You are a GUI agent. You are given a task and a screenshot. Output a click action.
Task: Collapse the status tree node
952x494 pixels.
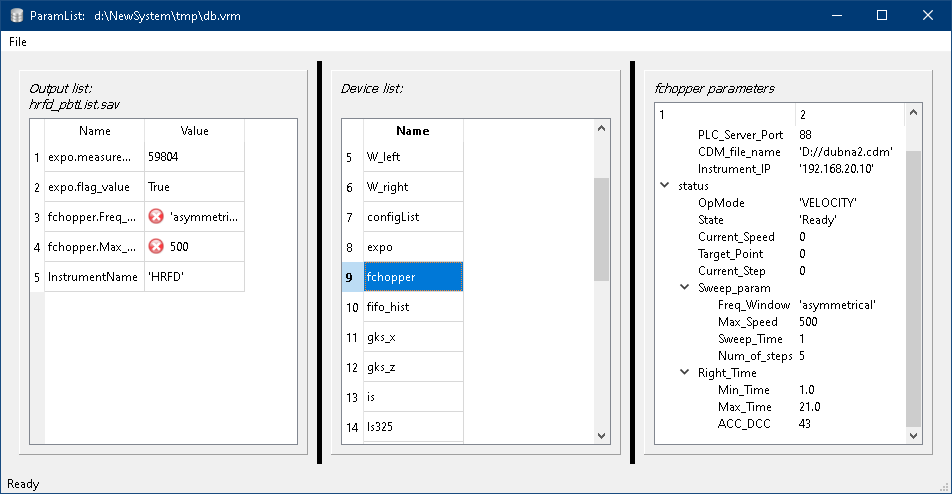tap(665, 186)
